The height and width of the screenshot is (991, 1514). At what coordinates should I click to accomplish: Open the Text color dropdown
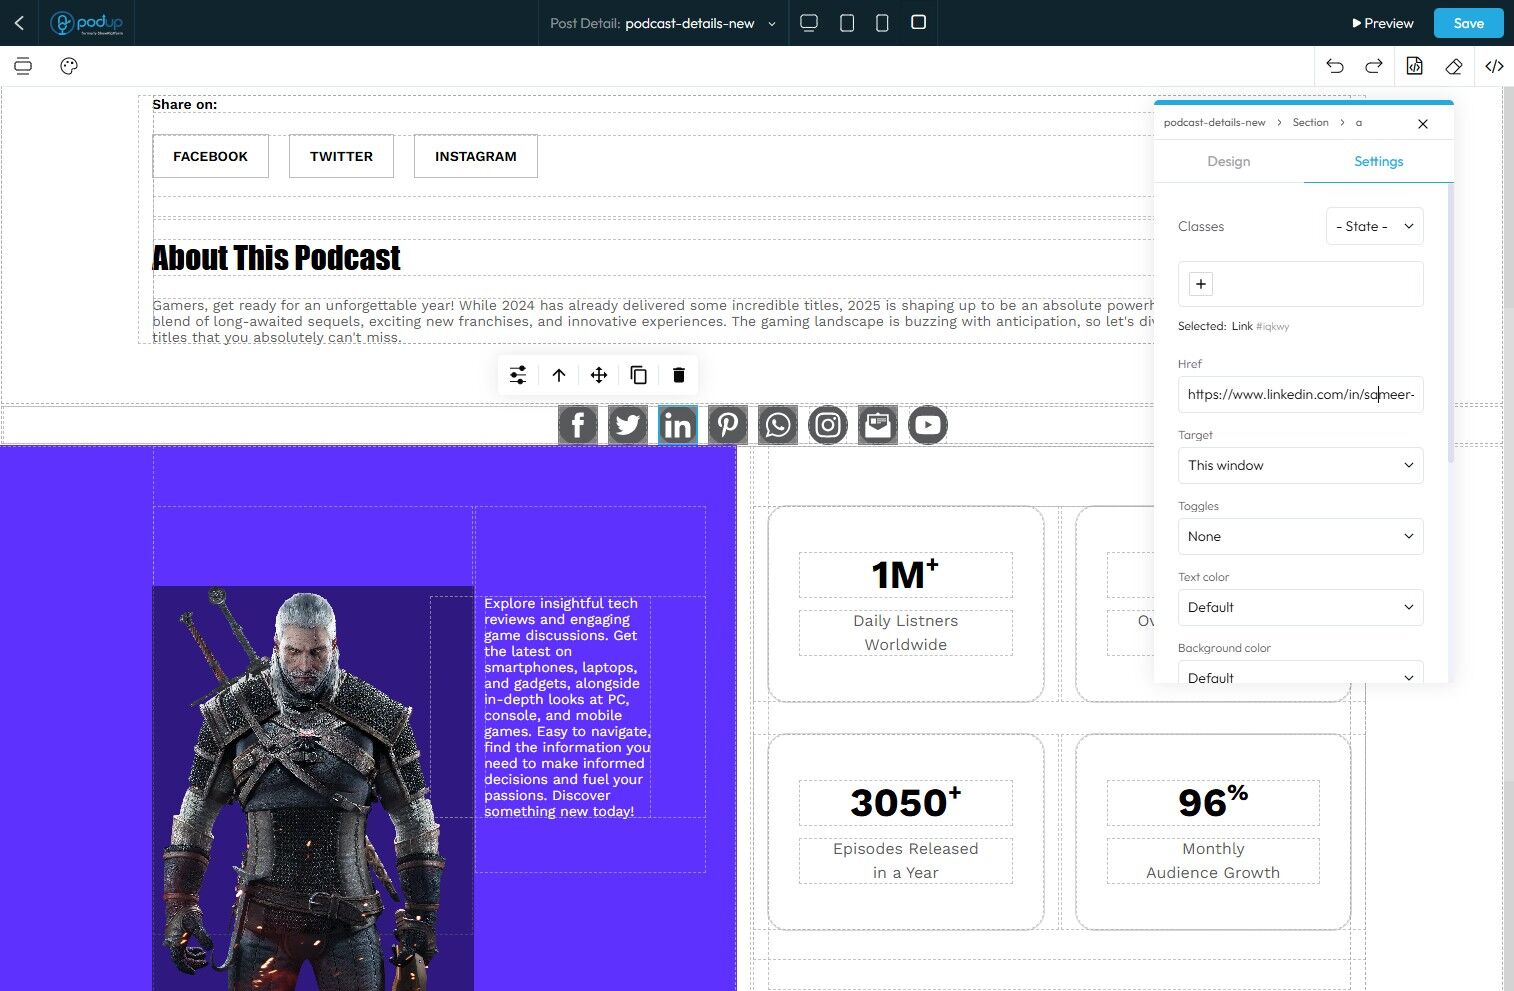click(x=1300, y=607)
